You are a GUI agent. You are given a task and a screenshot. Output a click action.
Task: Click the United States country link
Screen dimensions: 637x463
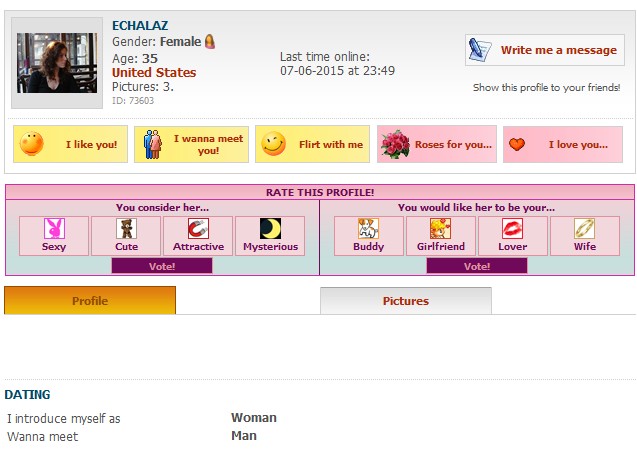(x=154, y=72)
